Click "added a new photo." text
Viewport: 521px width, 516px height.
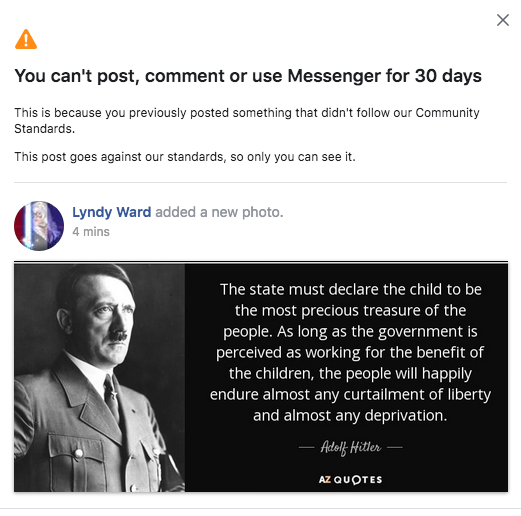[x=219, y=212]
